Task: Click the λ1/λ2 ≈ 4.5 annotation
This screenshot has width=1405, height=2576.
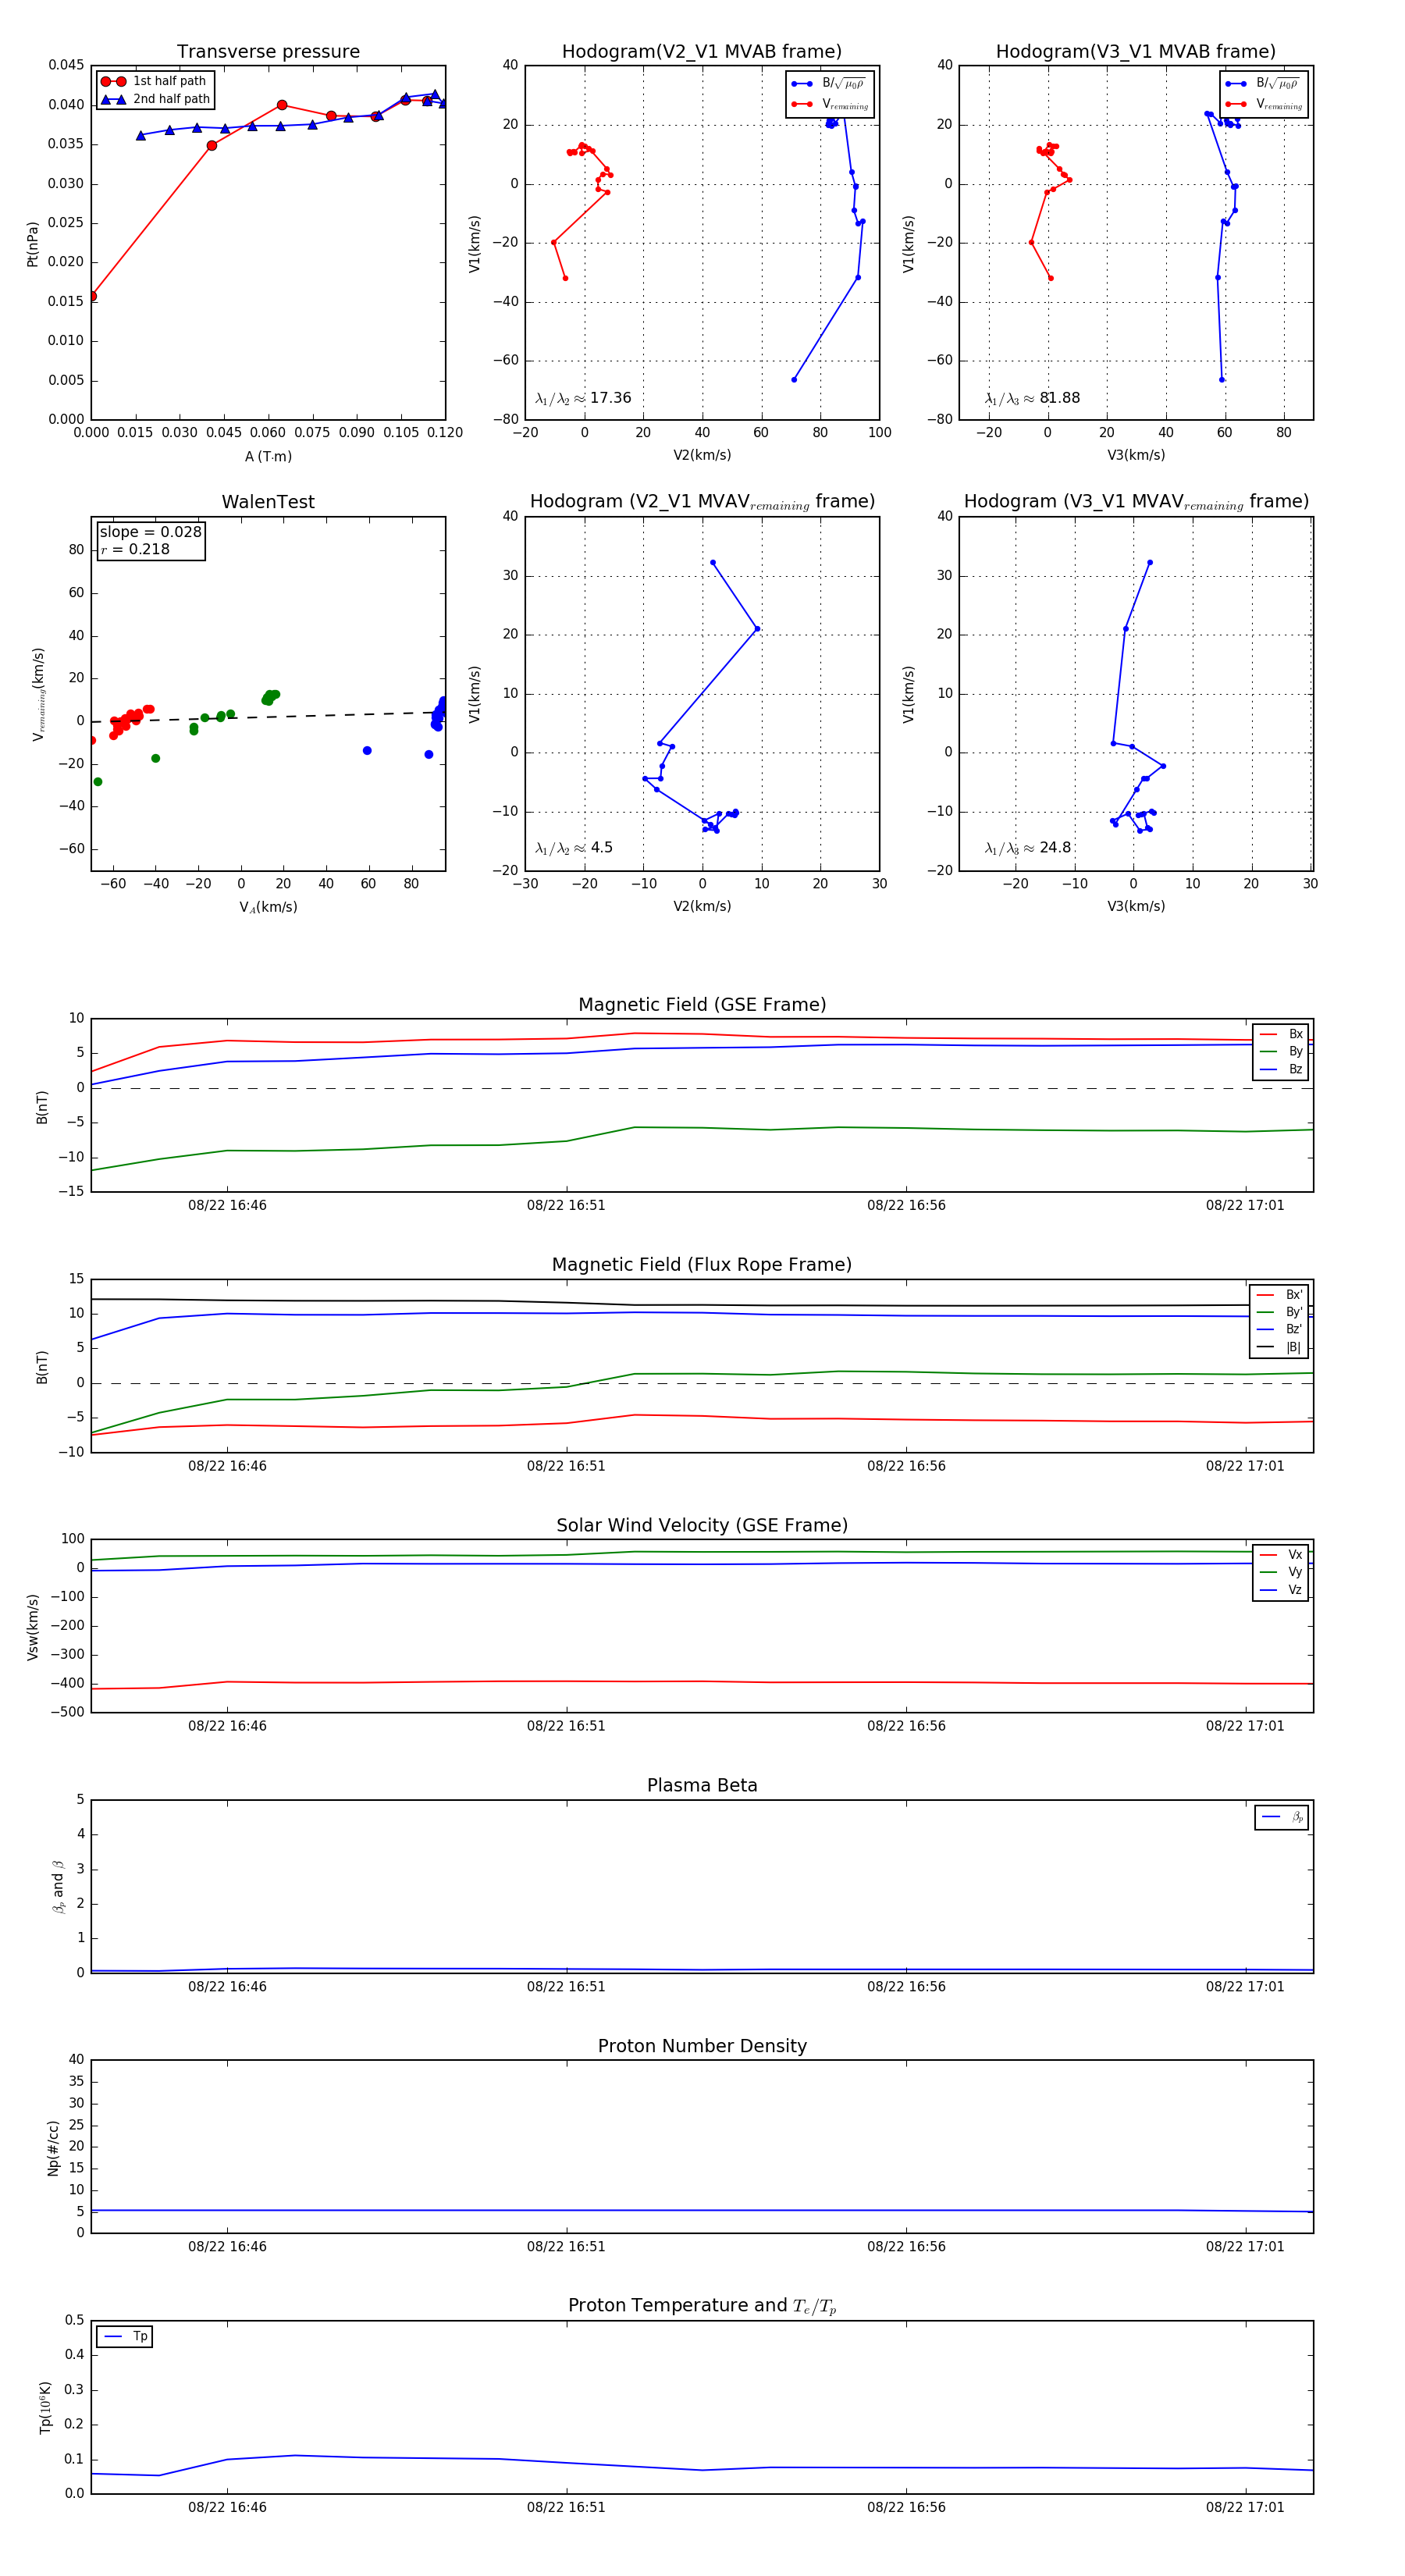Action: [574, 848]
